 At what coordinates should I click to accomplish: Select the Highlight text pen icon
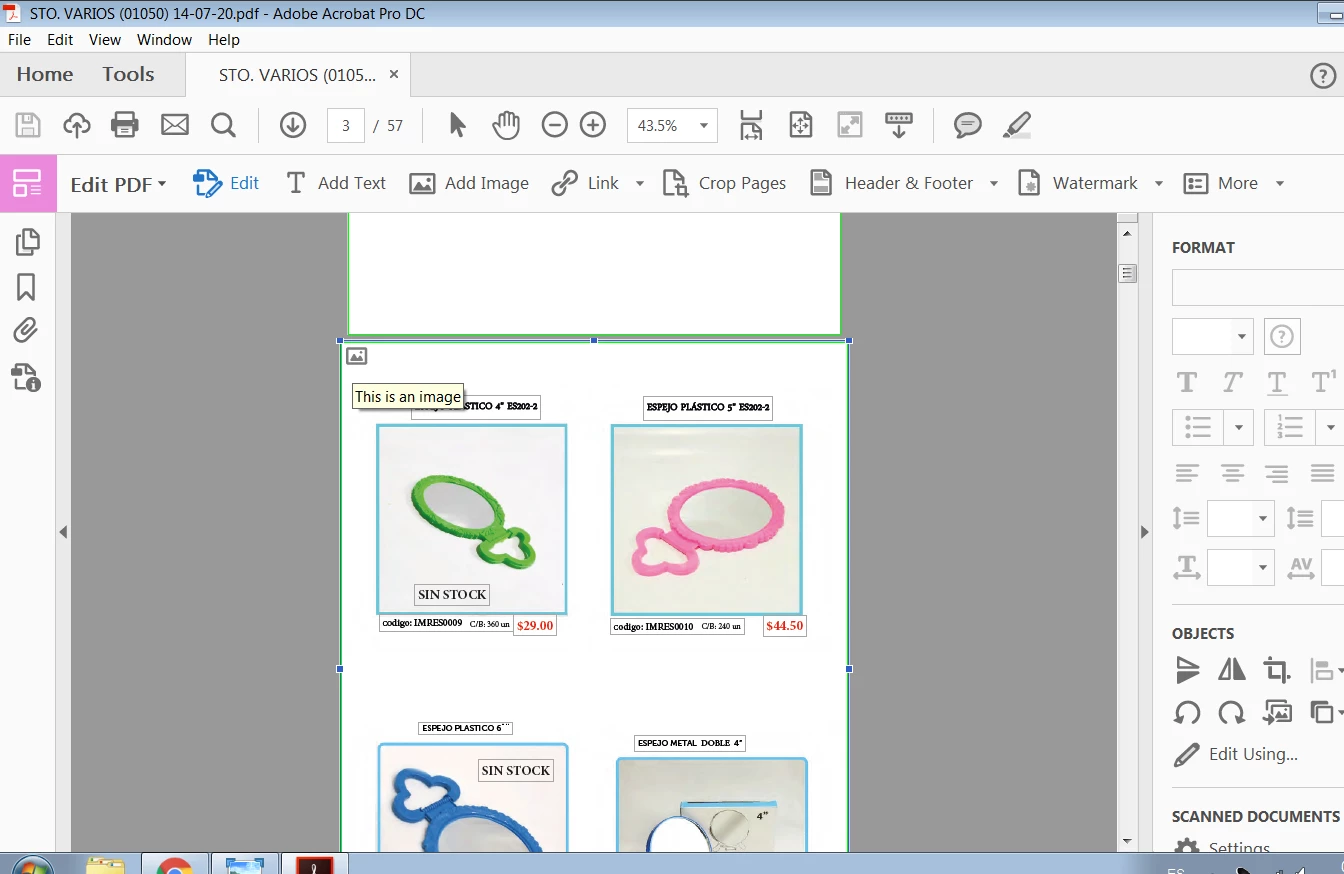pos(1017,125)
